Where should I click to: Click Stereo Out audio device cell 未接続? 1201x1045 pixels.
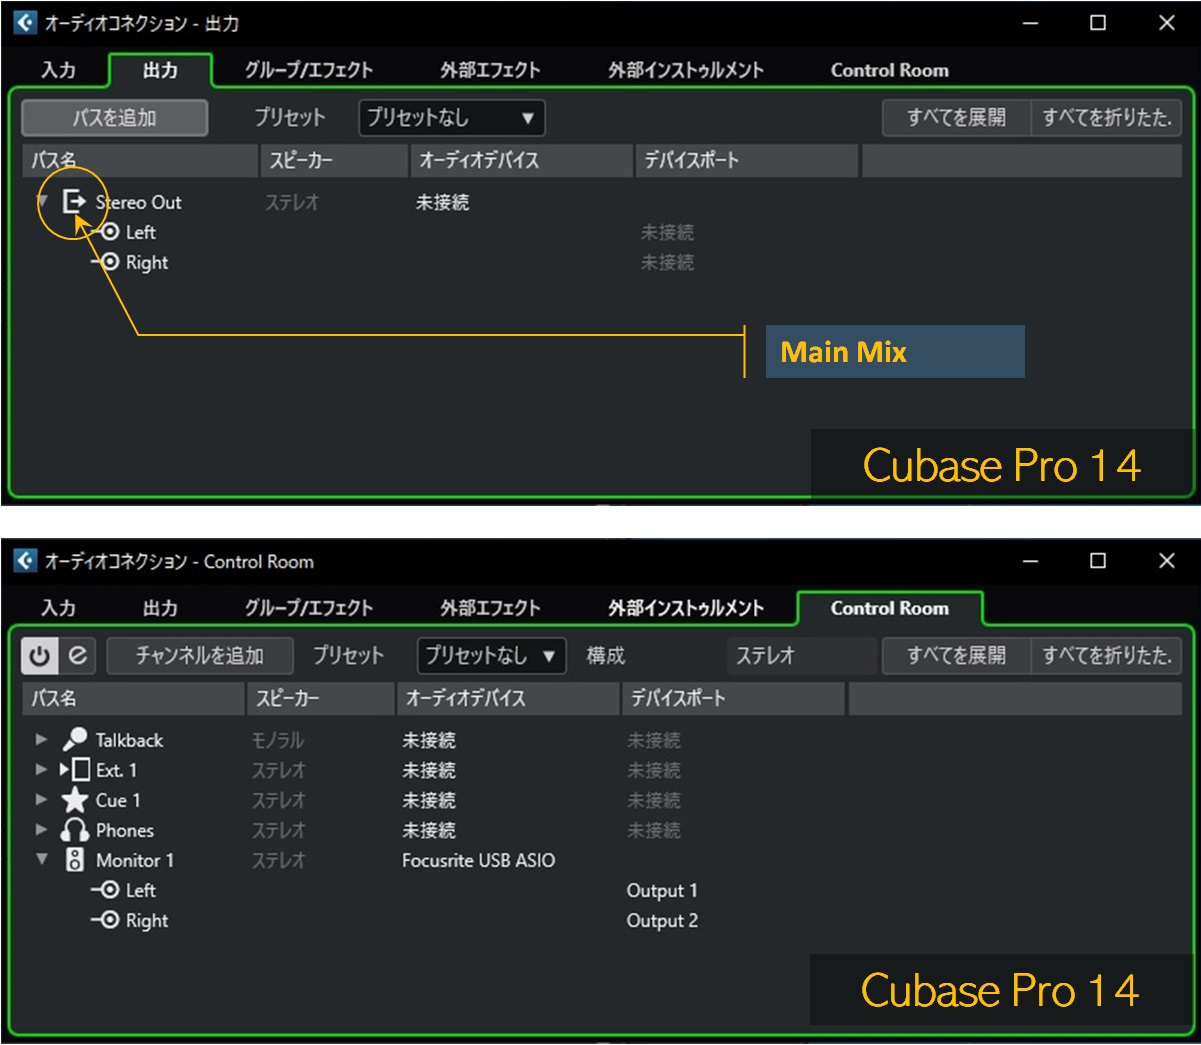click(442, 202)
